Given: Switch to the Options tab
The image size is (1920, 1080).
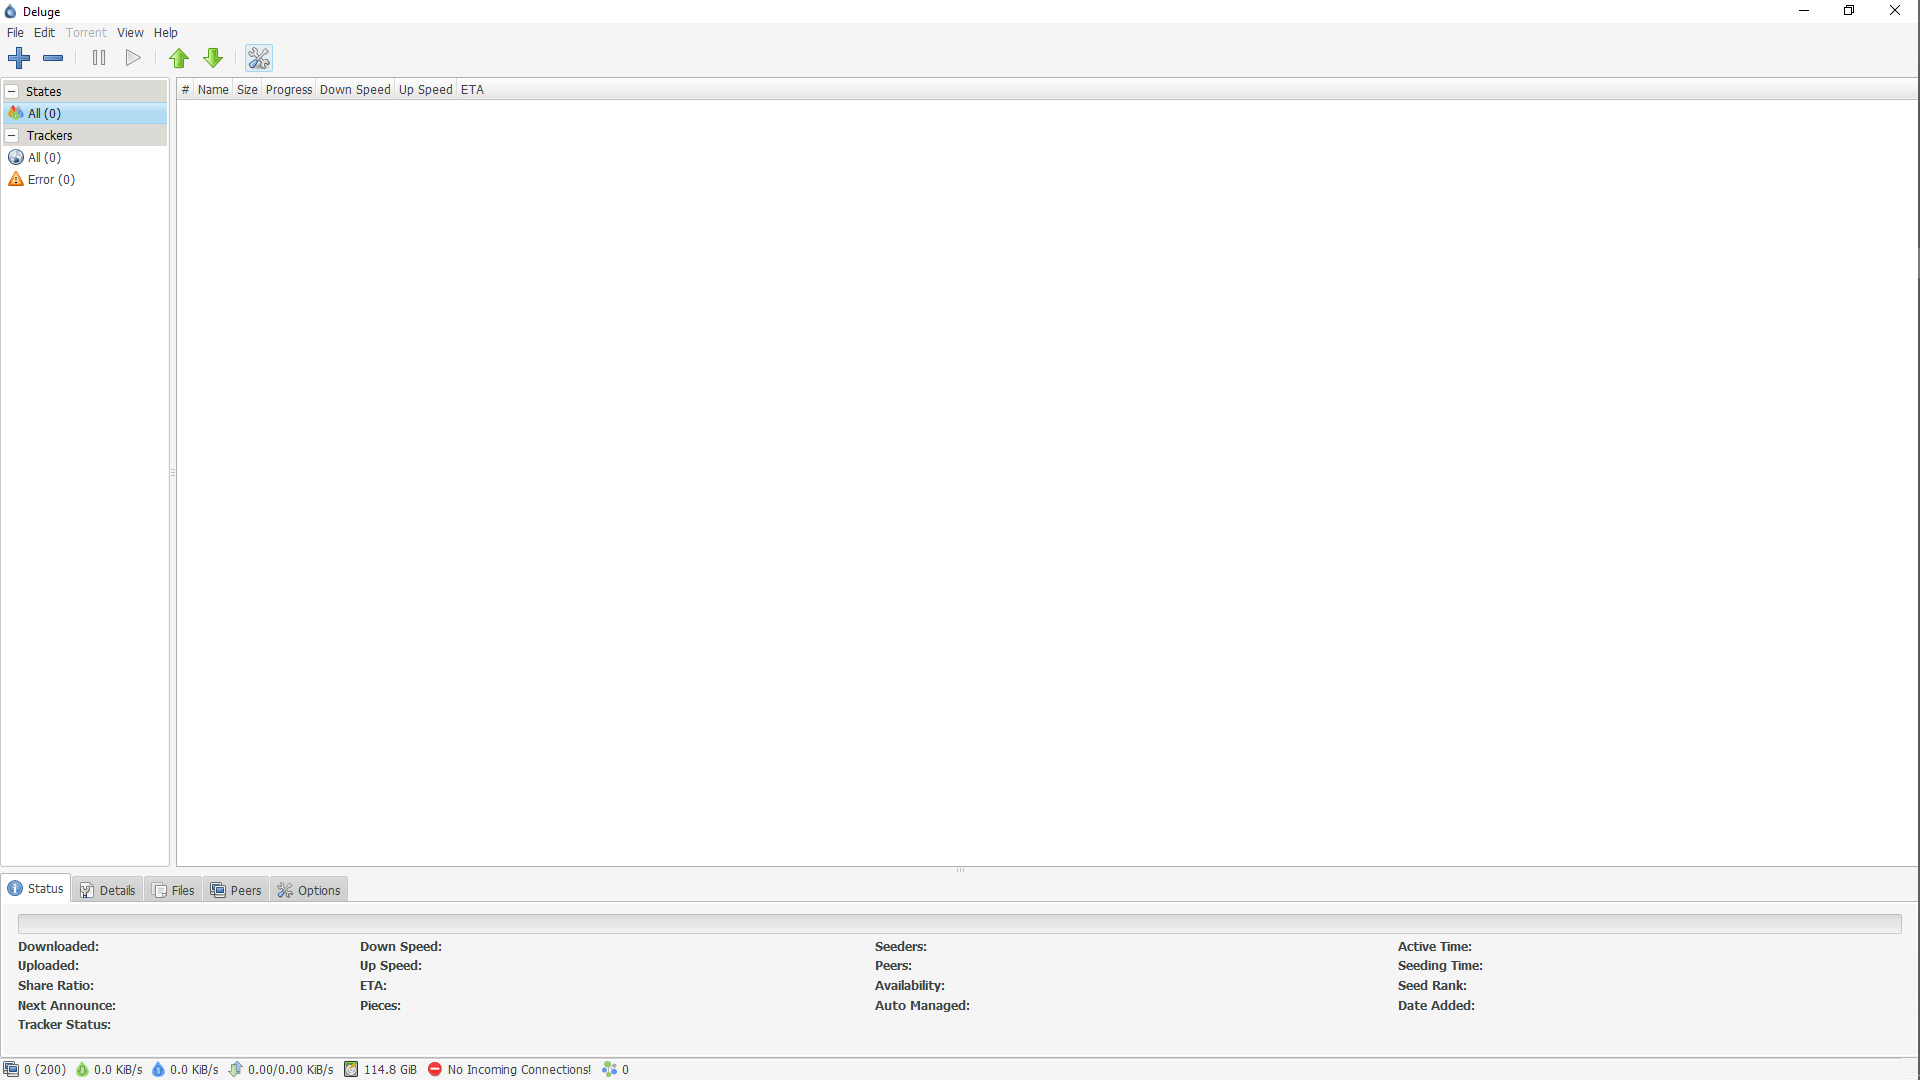Looking at the screenshot, I should (x=309, y=890).
